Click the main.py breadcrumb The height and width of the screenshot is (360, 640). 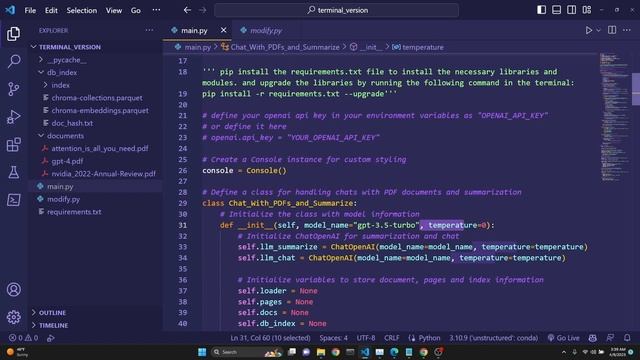click(193, 47)
